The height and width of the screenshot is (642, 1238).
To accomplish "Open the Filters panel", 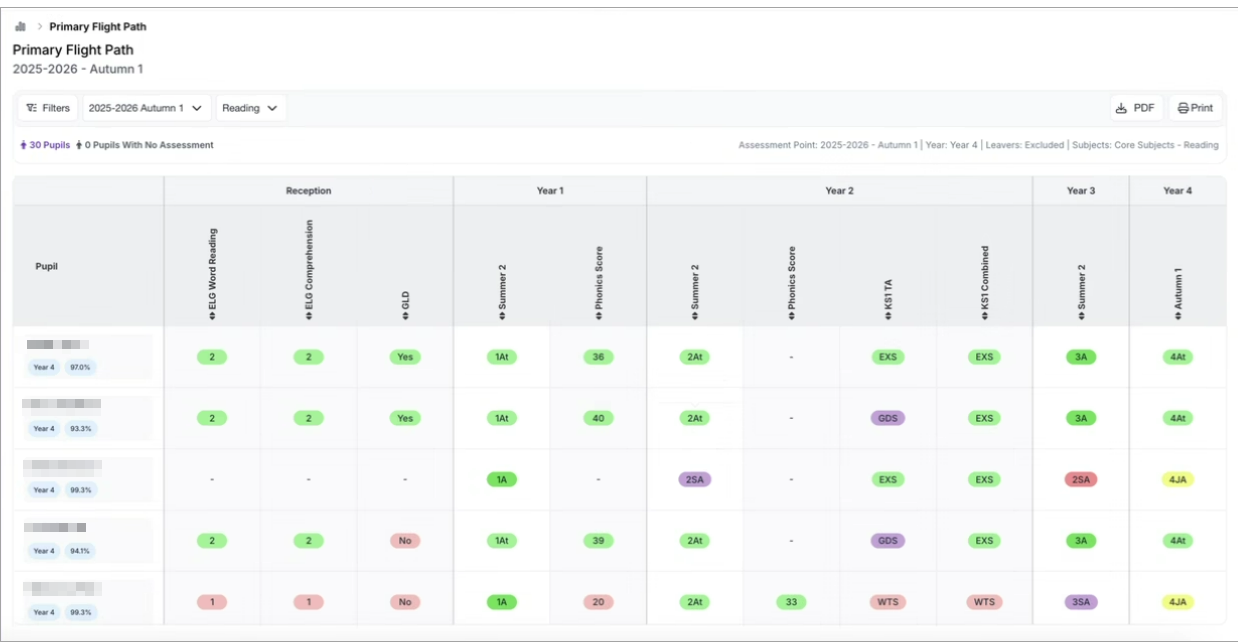I will (x=48, y=108).
